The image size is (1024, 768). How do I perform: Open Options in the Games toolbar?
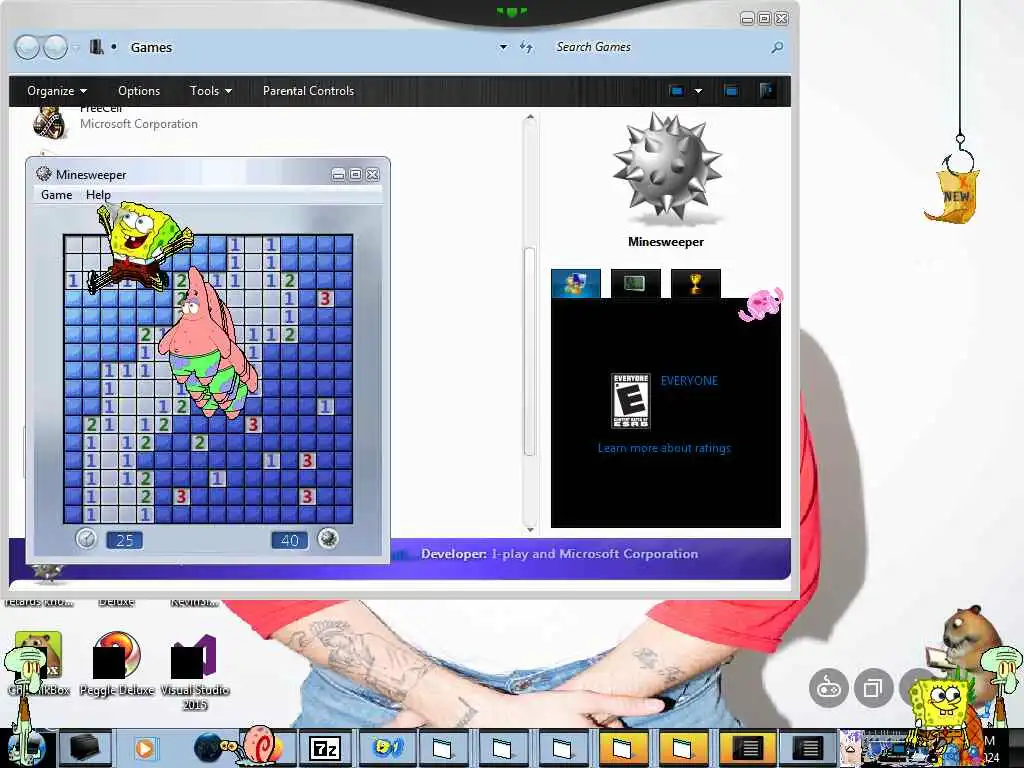point(138,91)
